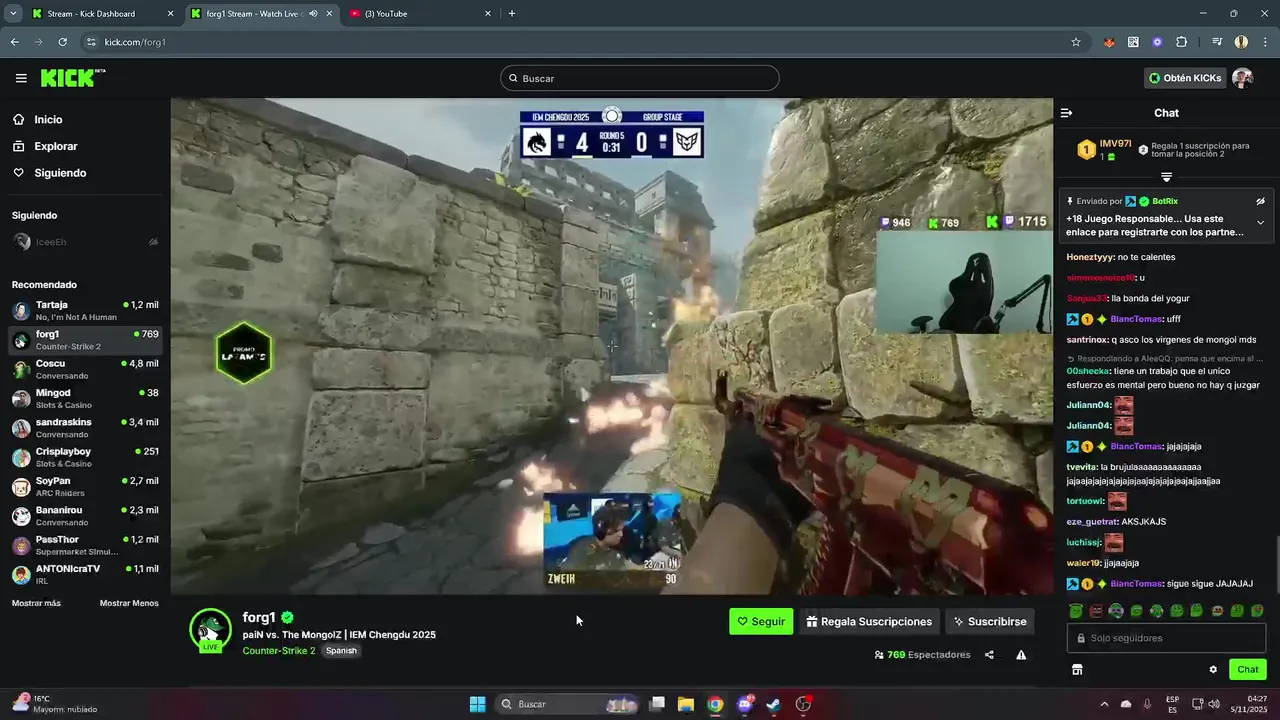Click the first frog emote in quick bar
Viewport: 1280px width, 720px height.
click(x=1076, y=611)
